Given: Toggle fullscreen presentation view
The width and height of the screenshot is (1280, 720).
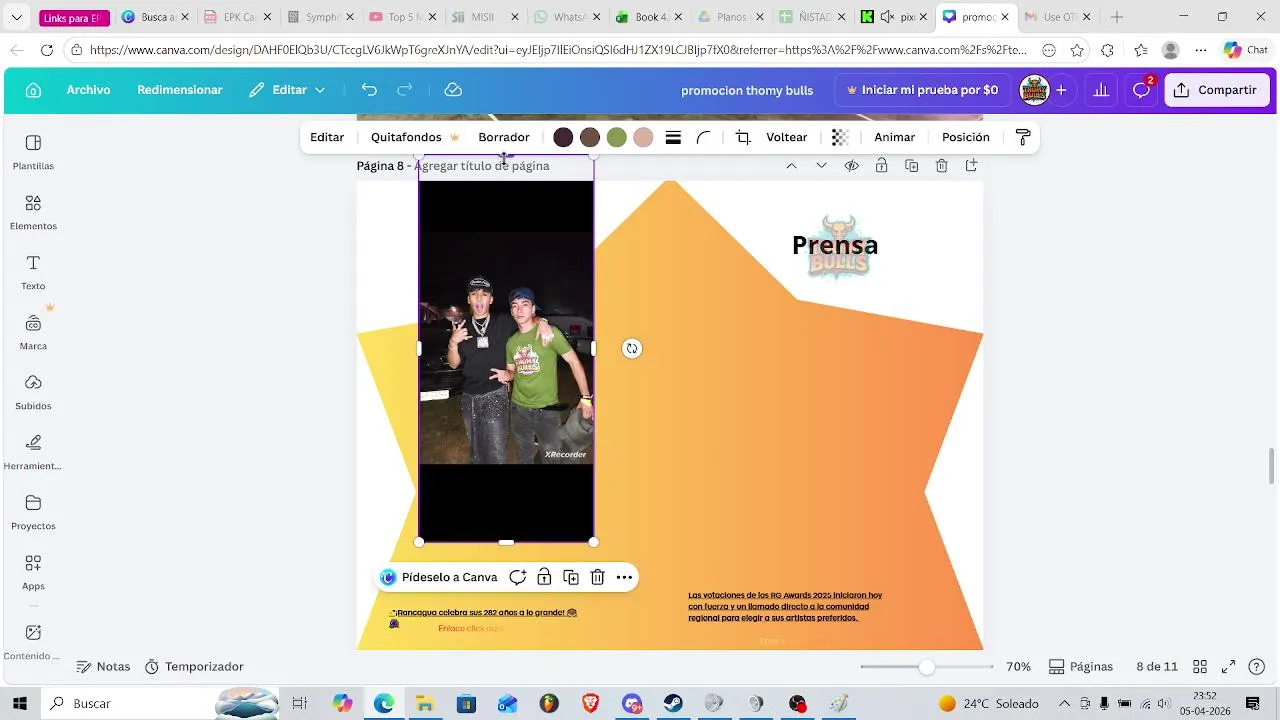Looking at the screenshot, I should (1229, 666).
